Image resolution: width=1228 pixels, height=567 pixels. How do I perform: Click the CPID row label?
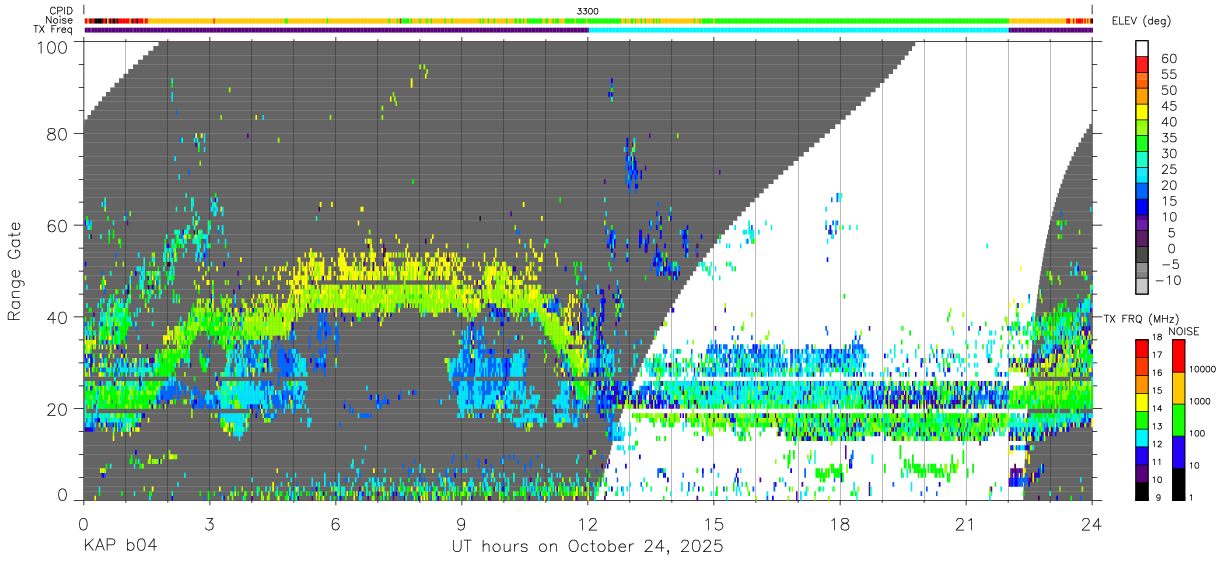61,11
